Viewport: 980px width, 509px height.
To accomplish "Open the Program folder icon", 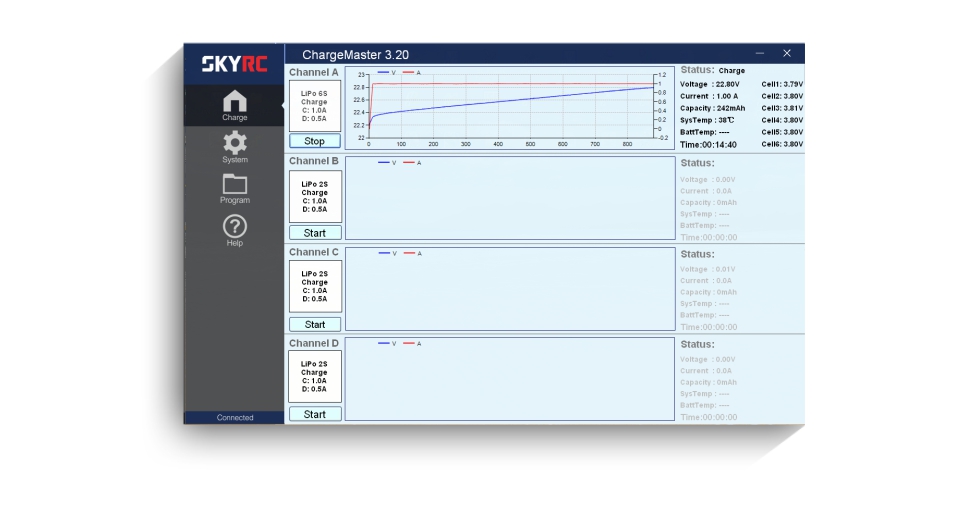I will pos(234,189).
